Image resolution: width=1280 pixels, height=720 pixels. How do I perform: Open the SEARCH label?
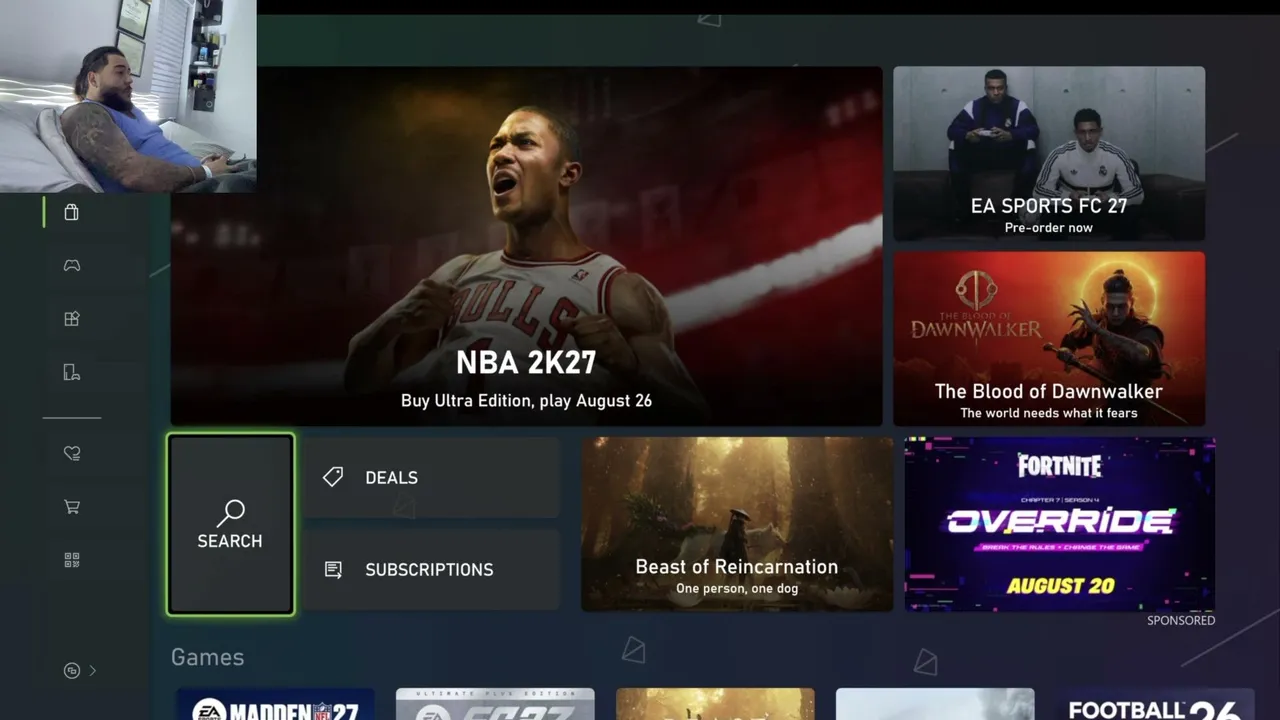(x=230, y=541)
